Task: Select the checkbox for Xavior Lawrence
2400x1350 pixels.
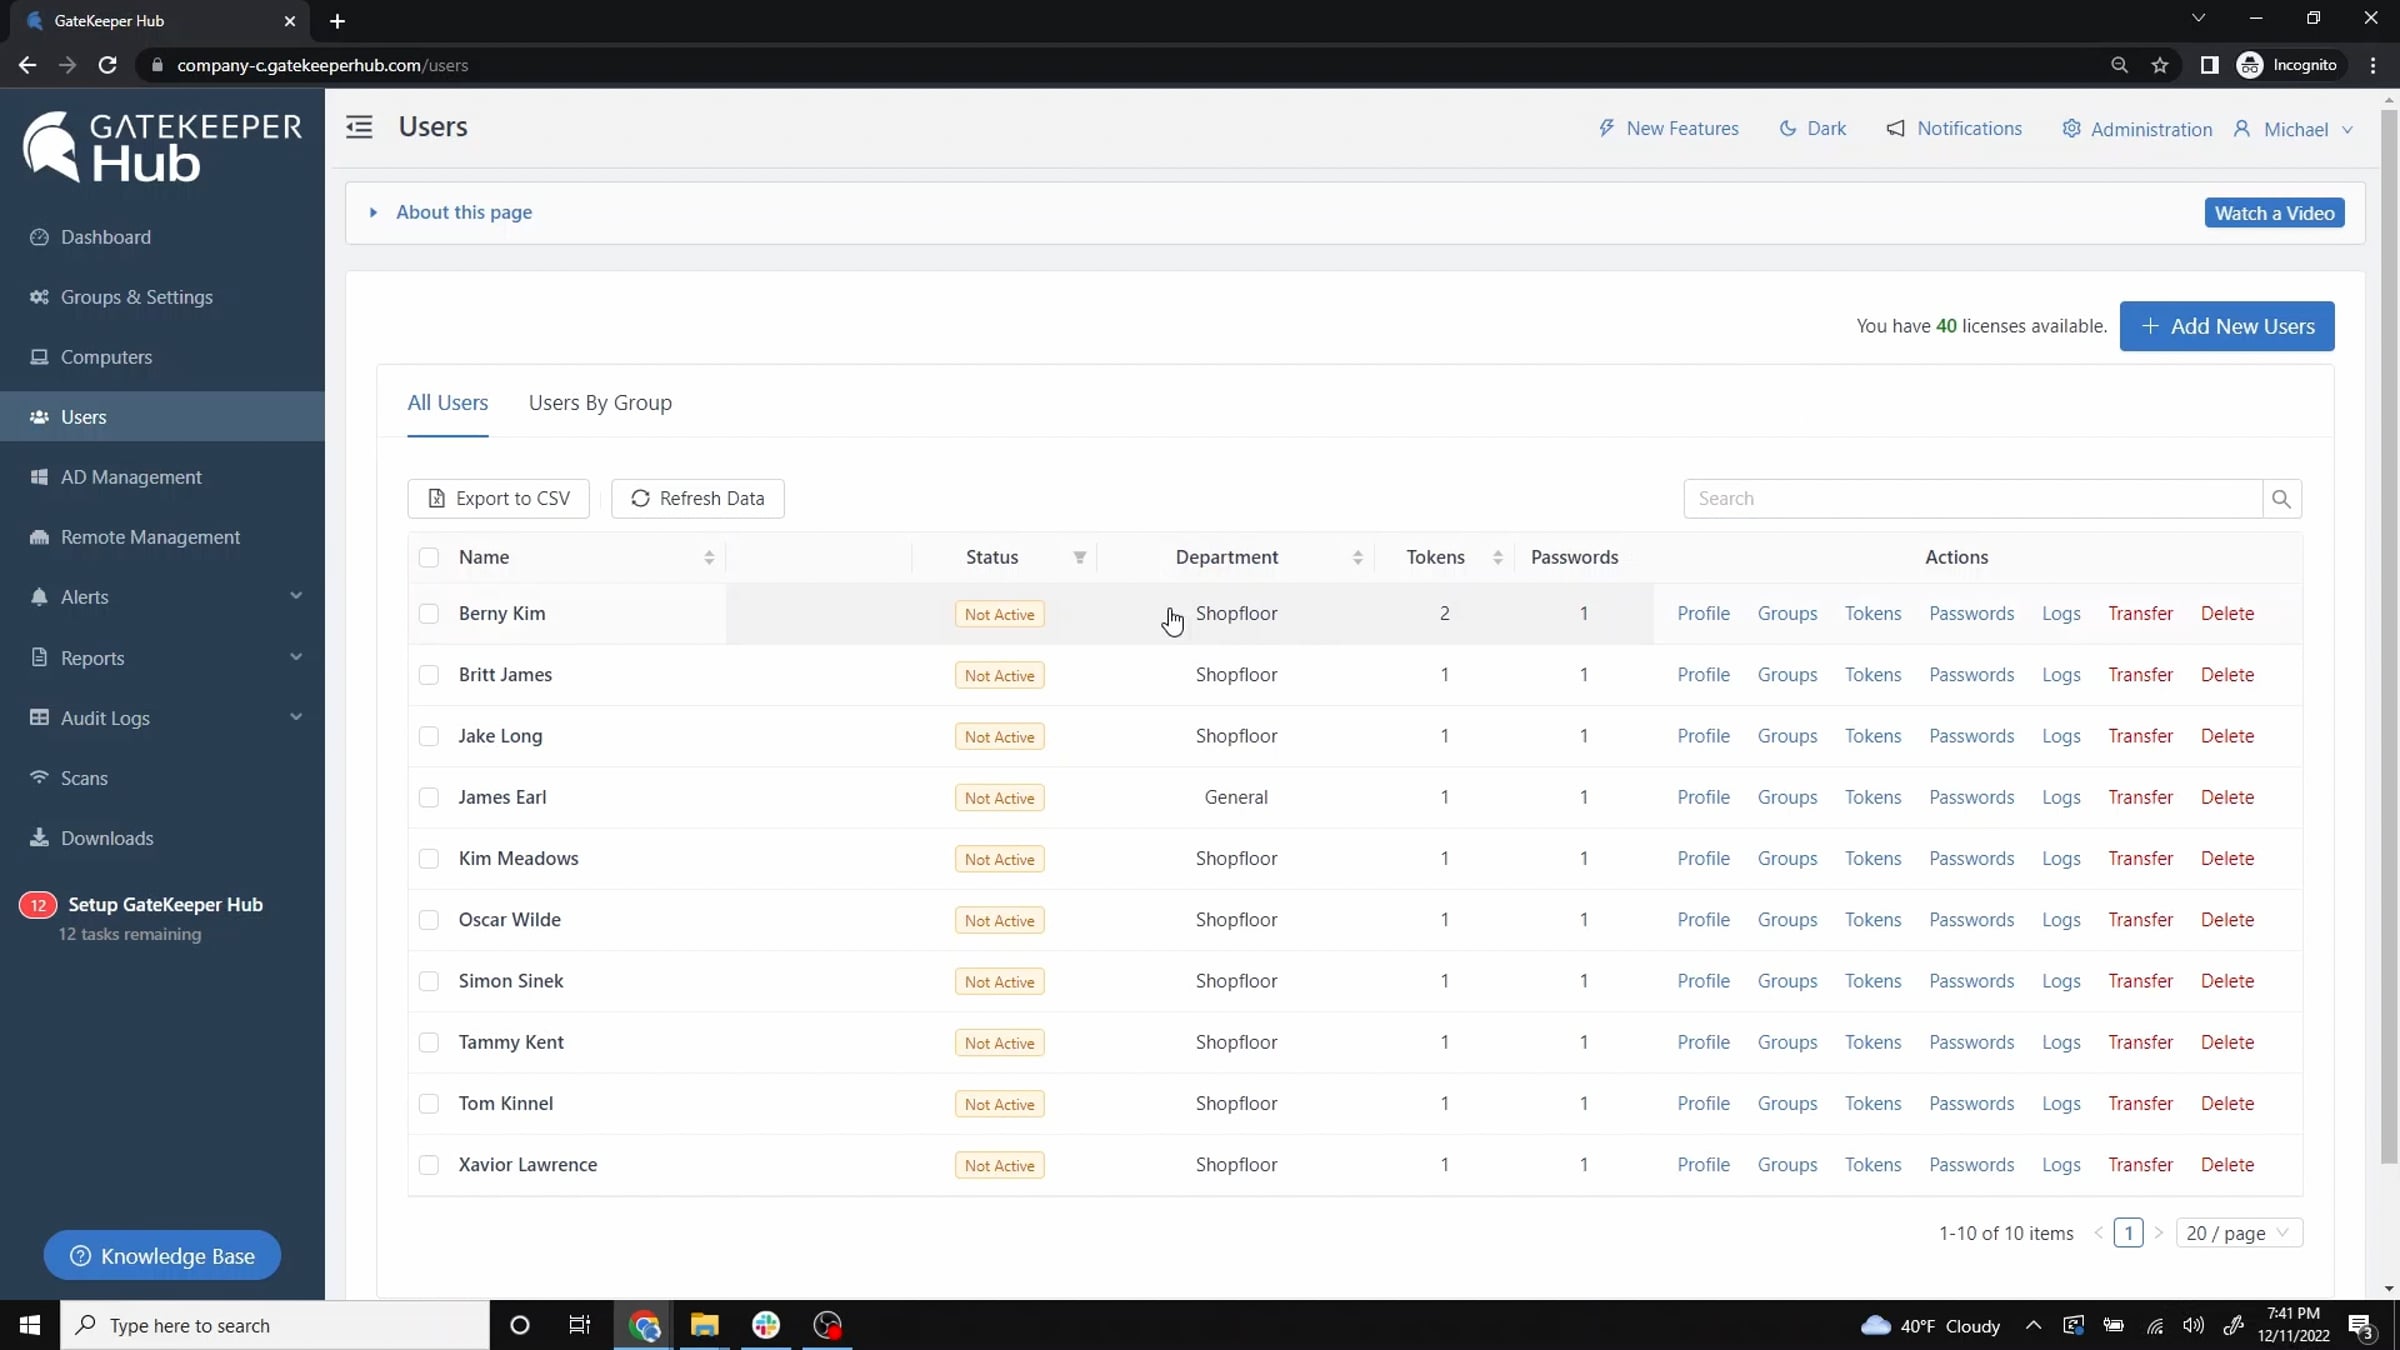Action: point(429,1165)
